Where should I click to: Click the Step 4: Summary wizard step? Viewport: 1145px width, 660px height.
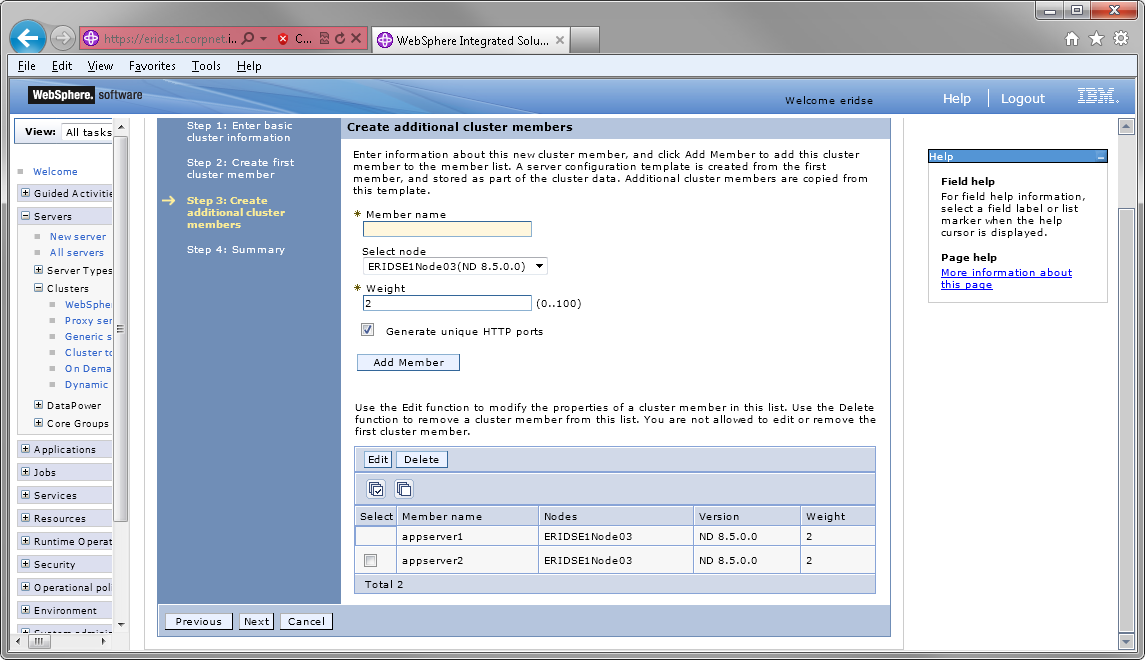tap(235, 250)
